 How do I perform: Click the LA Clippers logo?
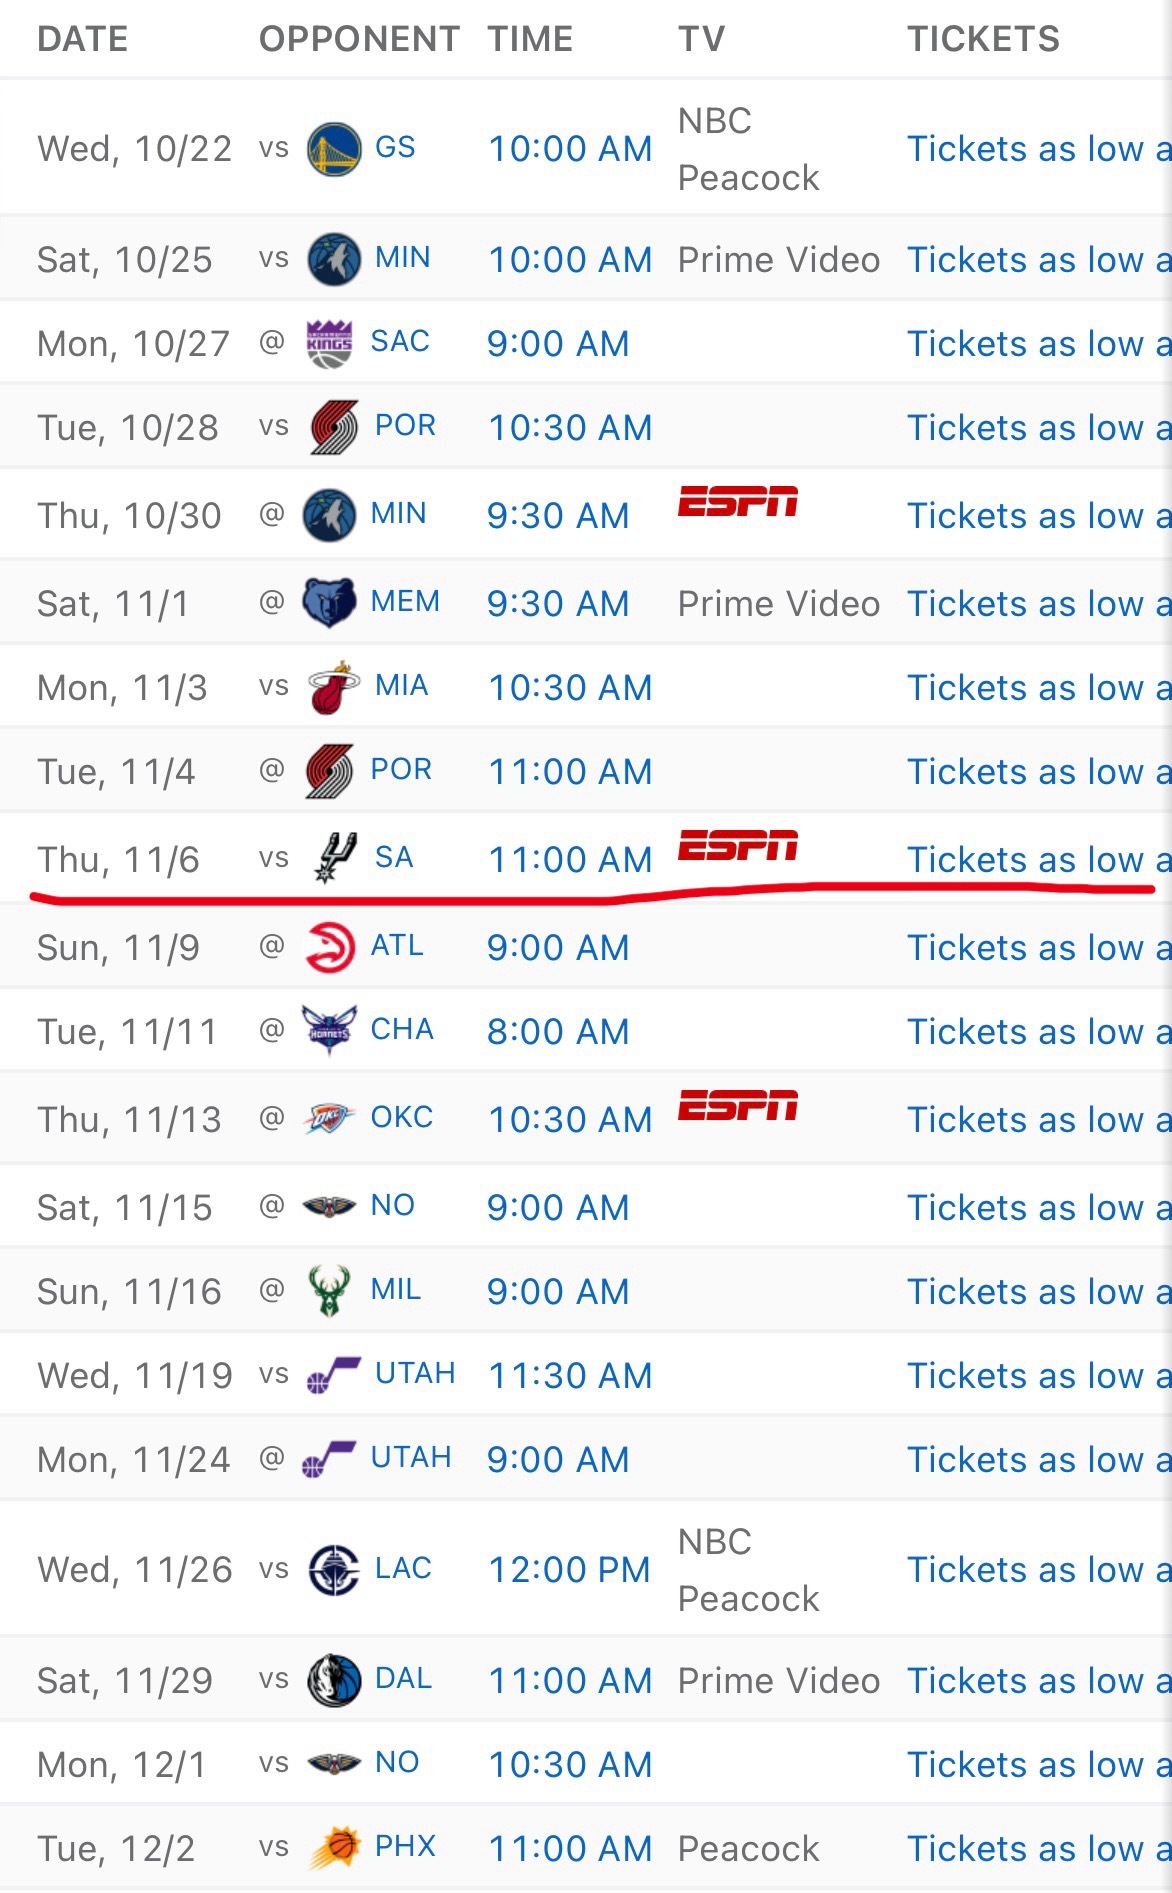pos(334,1569)
